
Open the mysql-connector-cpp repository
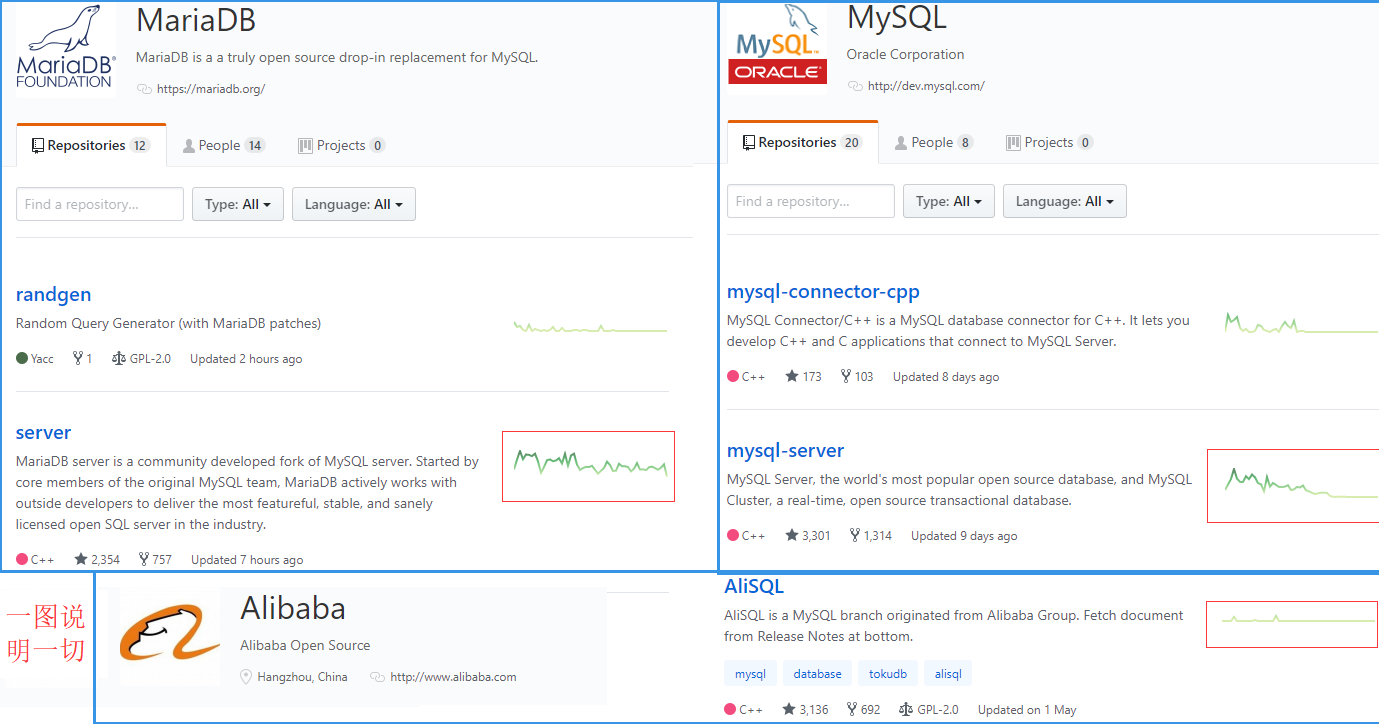click(x=824, y=292)
